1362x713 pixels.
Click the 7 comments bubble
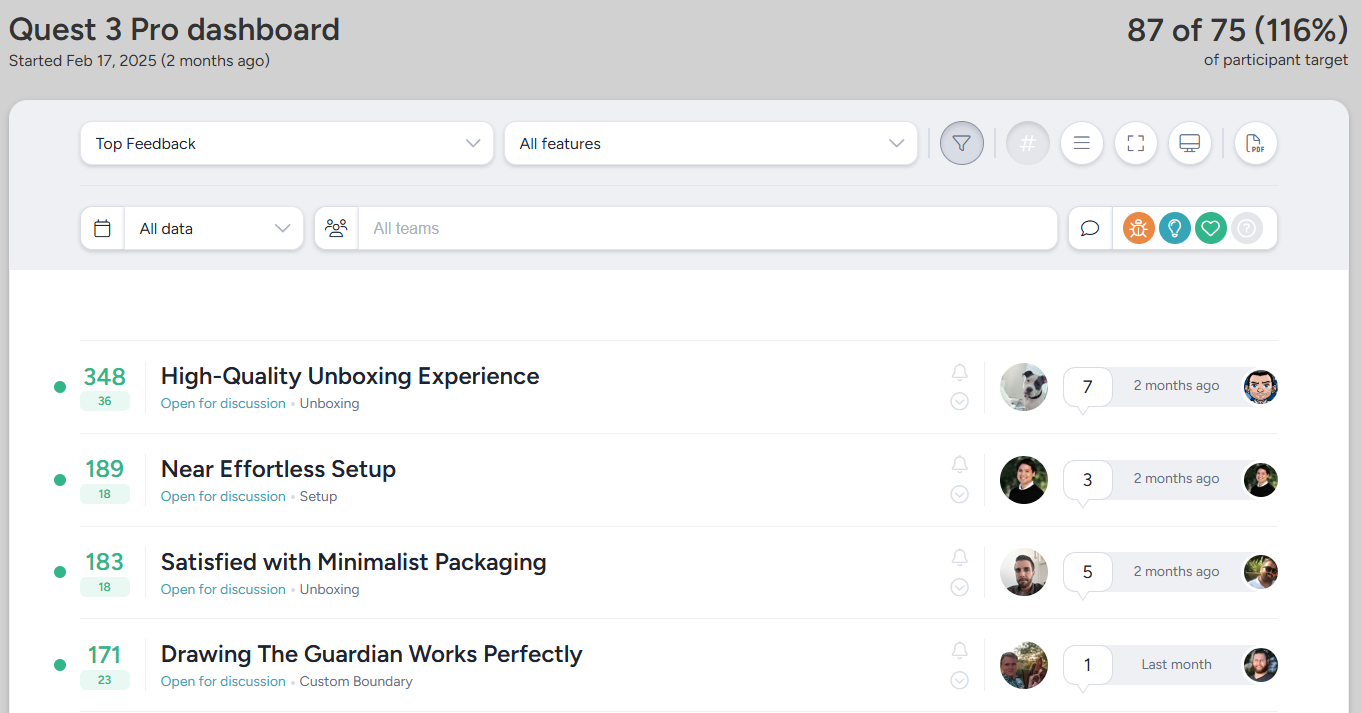(1088, 387)
